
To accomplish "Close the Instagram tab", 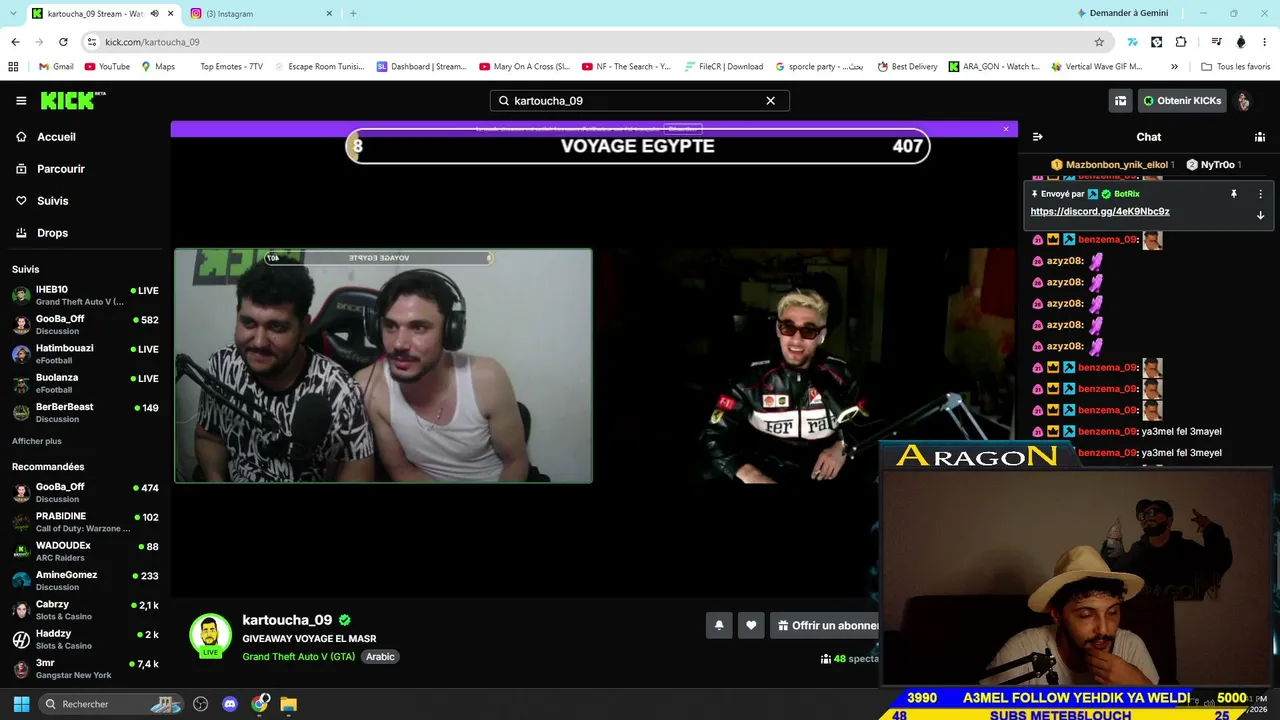I will (x=329, y=14).
